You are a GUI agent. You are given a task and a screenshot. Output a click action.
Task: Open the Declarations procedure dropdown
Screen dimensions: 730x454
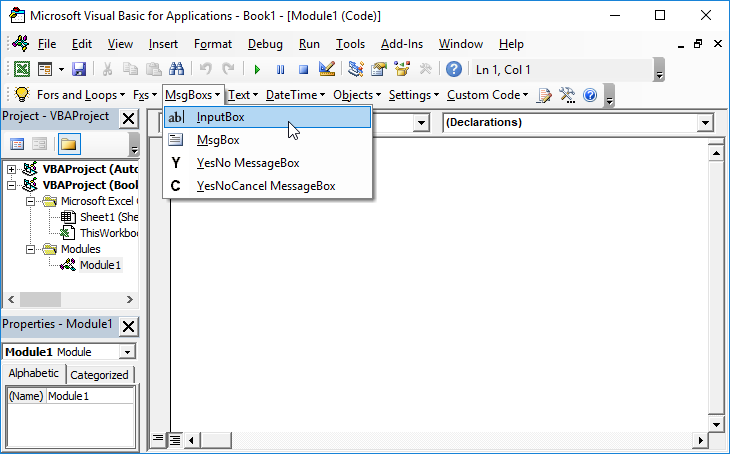[706, 122]
